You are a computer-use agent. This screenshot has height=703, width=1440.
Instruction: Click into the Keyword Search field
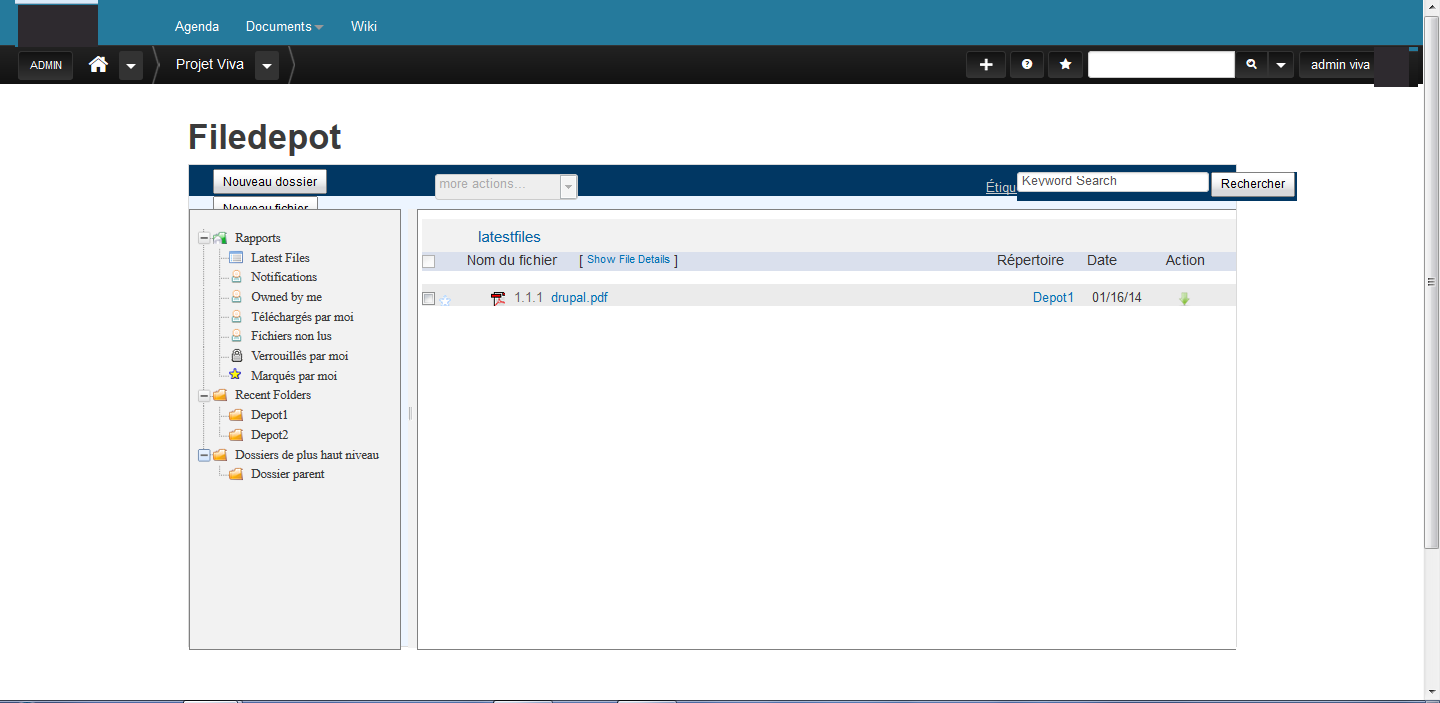click(1113, 181)
